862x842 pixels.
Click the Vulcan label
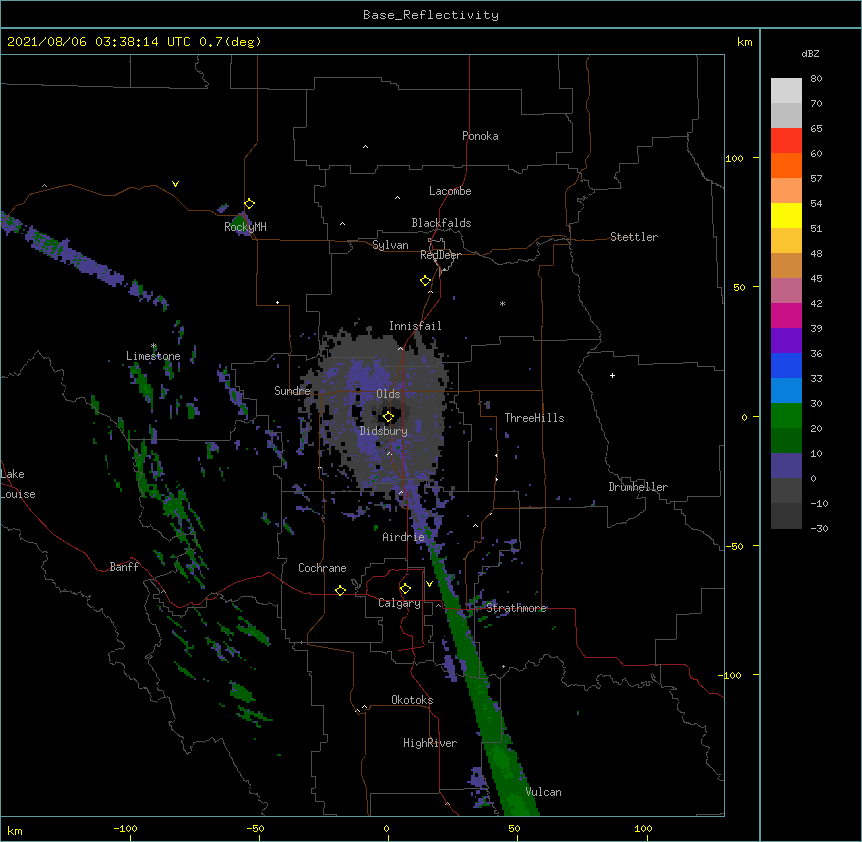(x=543, y=792)
